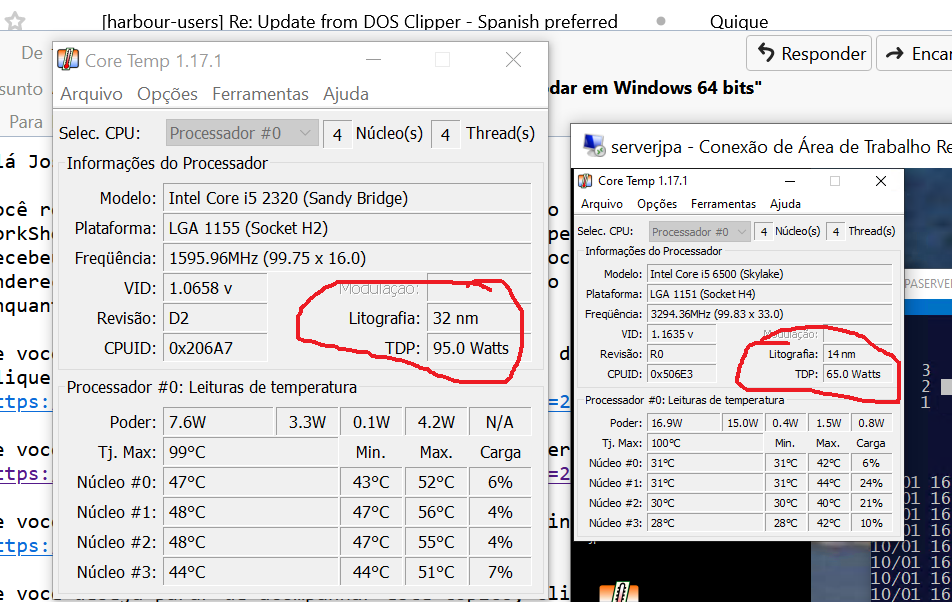This screenshot has height=602, width=952.
Task: Click the sender name Quique
Action: pyautogui.click(x=739, y=22)
